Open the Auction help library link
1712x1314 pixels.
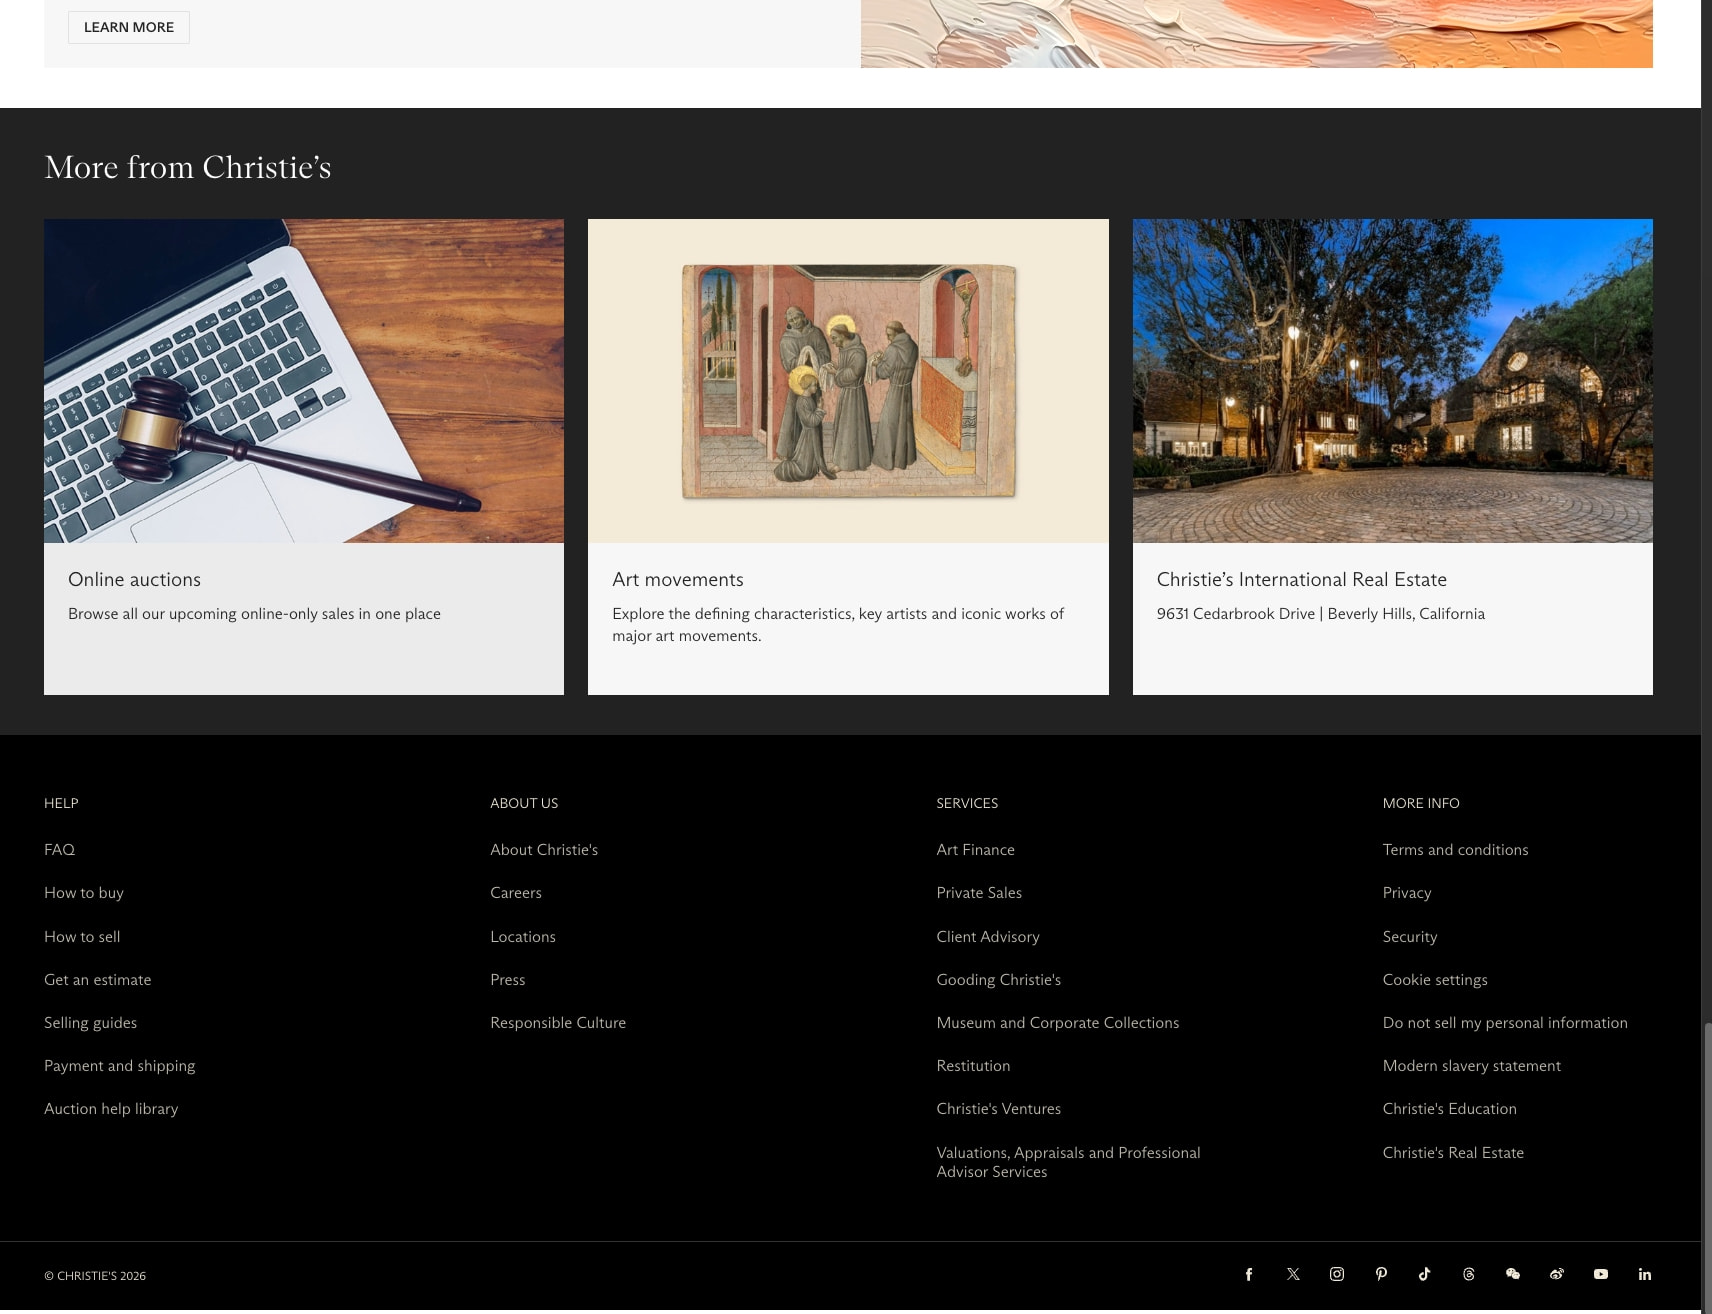111,1108
